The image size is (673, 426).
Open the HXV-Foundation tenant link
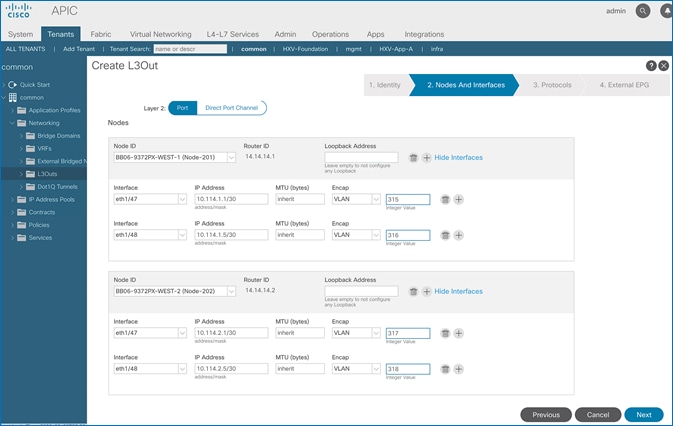305,49
